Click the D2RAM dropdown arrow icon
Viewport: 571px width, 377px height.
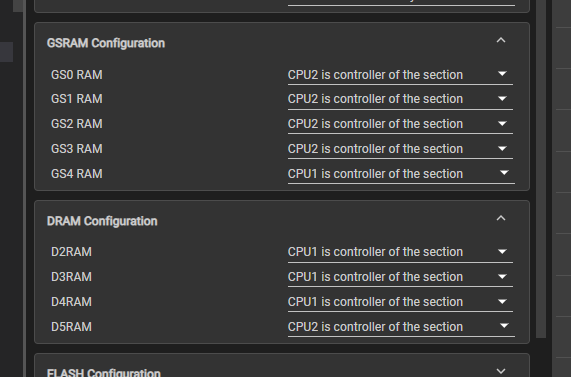click(502, 251)
